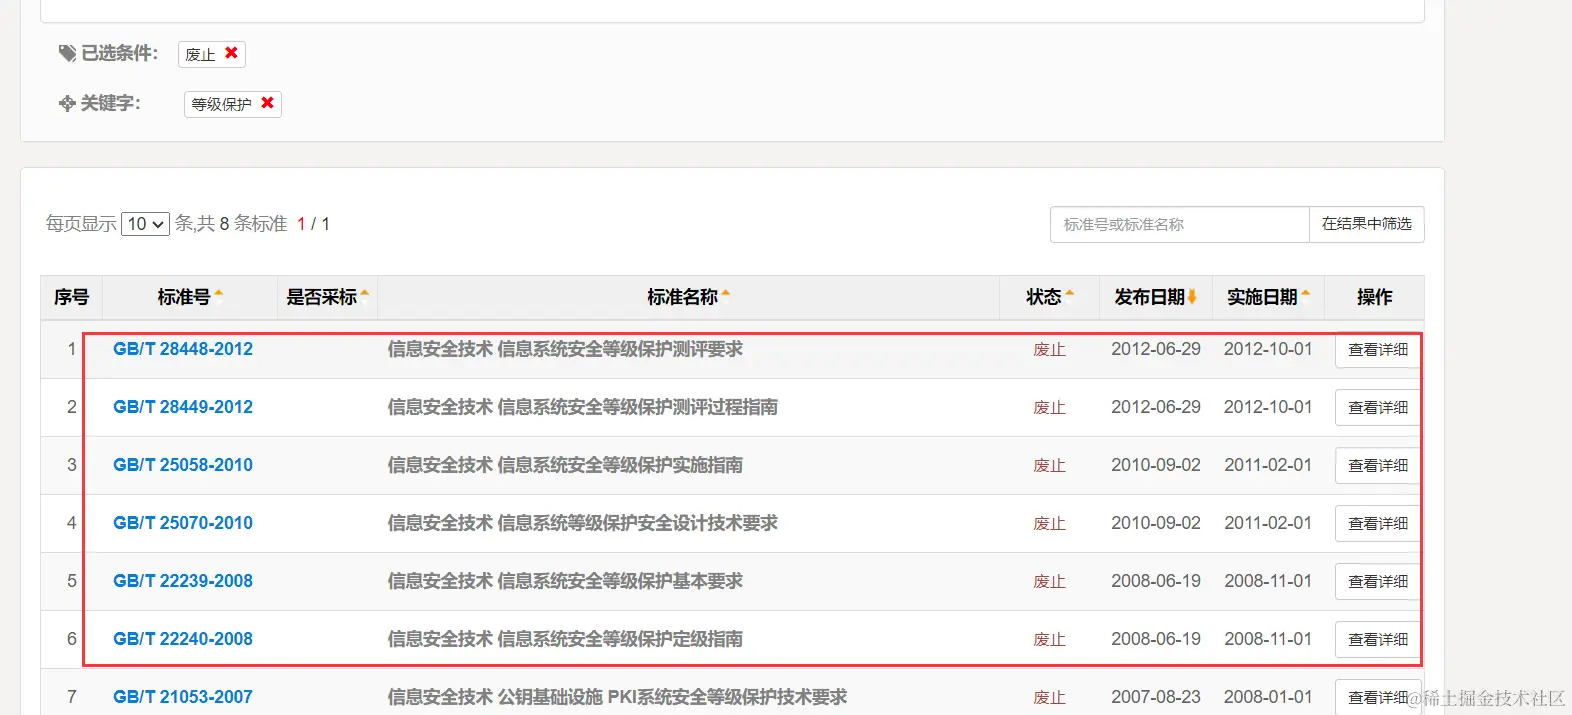Click title 信息安全技术 信息系统安全等级保护测评要求

565,349
